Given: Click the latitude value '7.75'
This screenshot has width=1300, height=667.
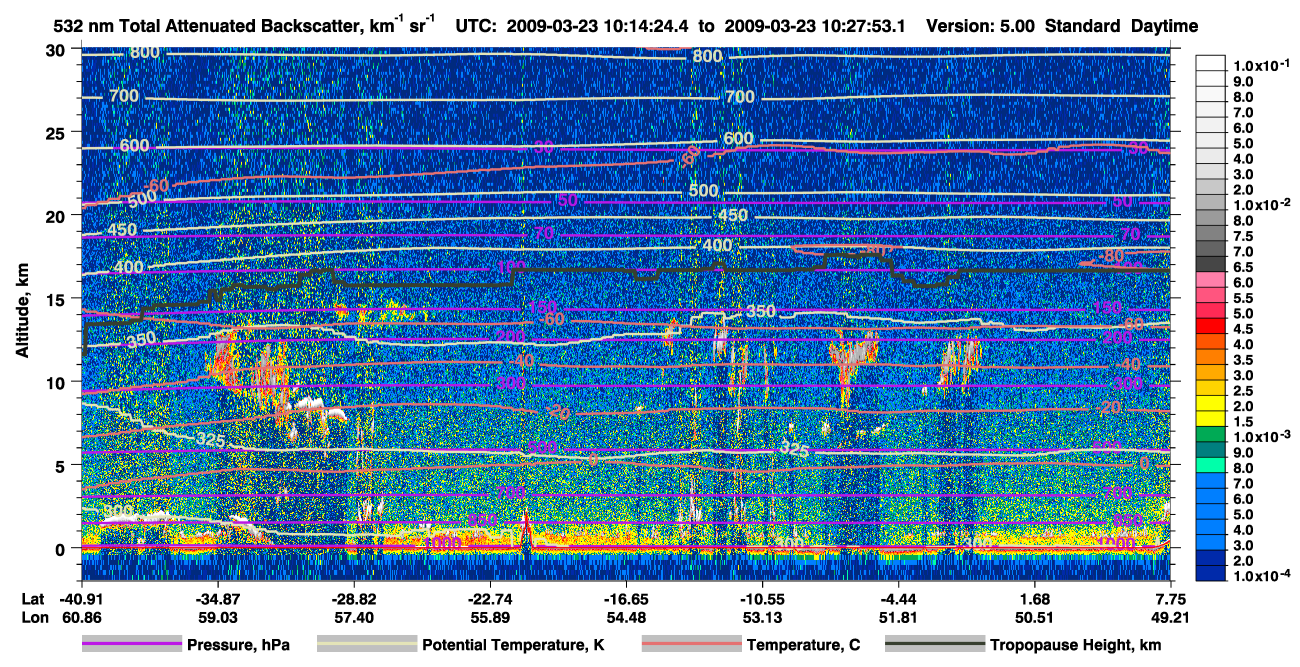Looking at the screenshot, I should pos(1171,598).
